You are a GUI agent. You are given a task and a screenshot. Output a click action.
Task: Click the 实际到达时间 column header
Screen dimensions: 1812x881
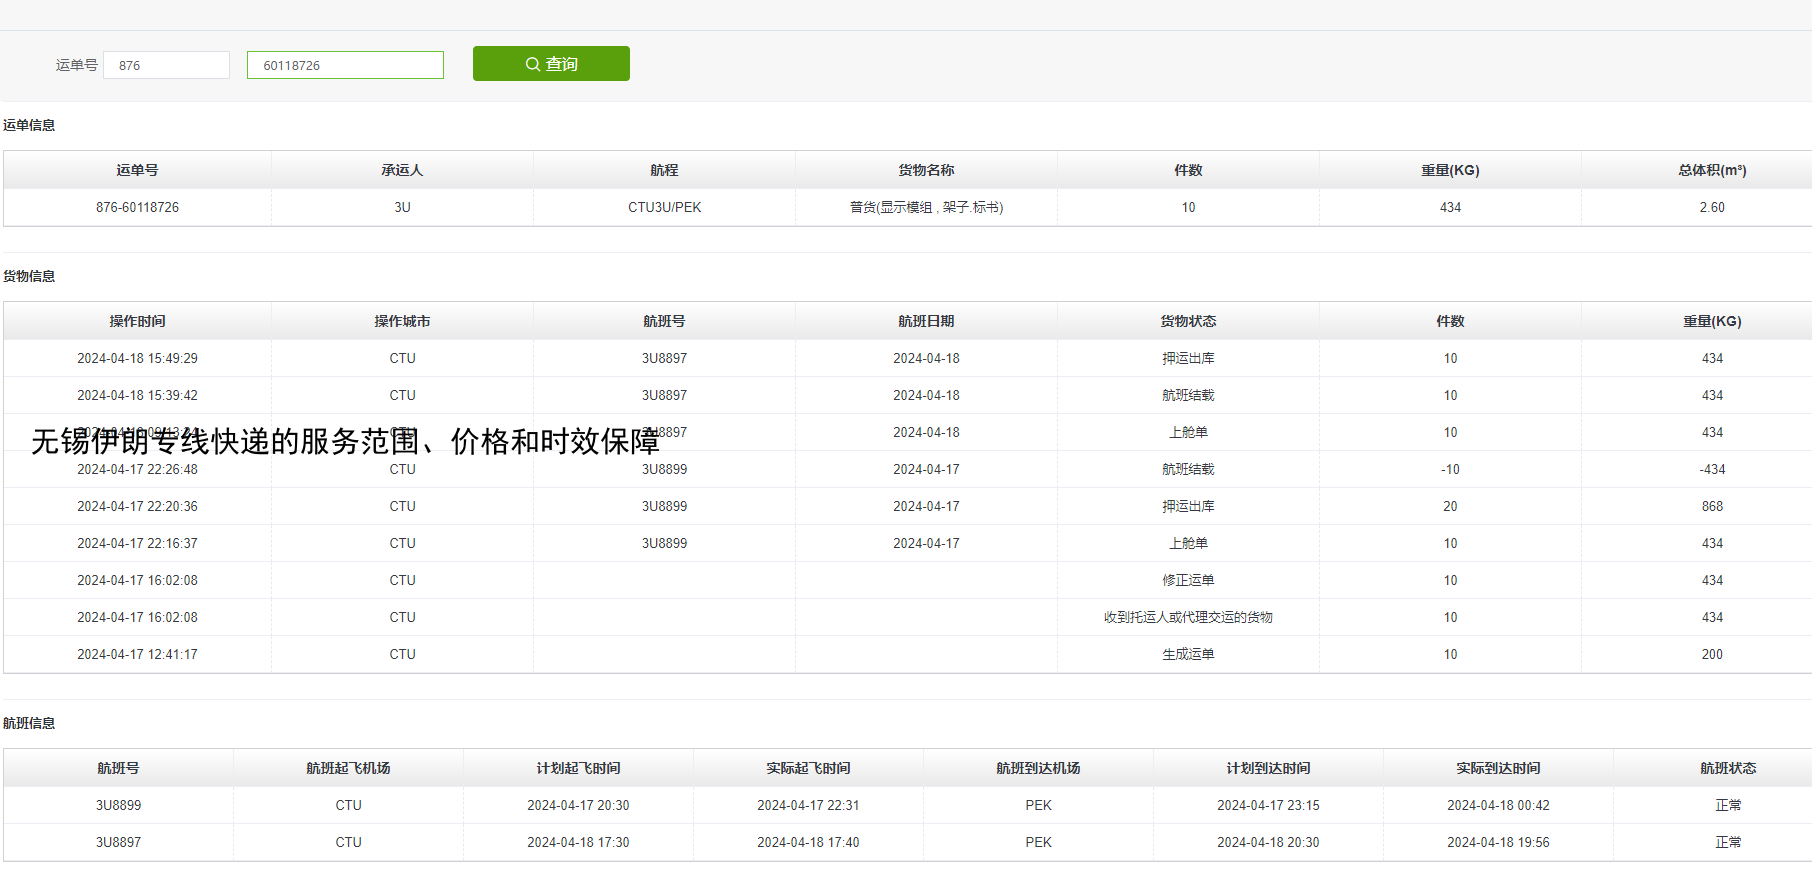1498,768
